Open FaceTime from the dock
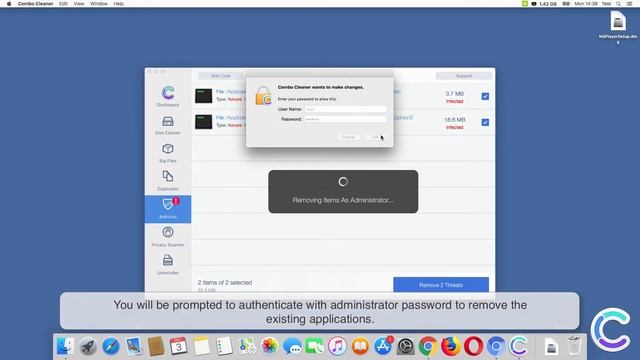640x360 pixels. click(315, 346)
